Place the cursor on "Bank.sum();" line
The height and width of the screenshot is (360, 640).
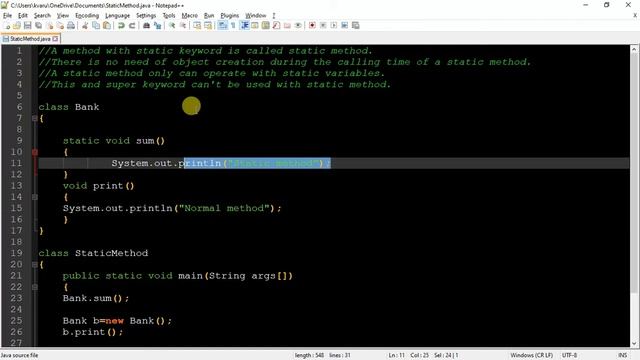coord(96,298)
